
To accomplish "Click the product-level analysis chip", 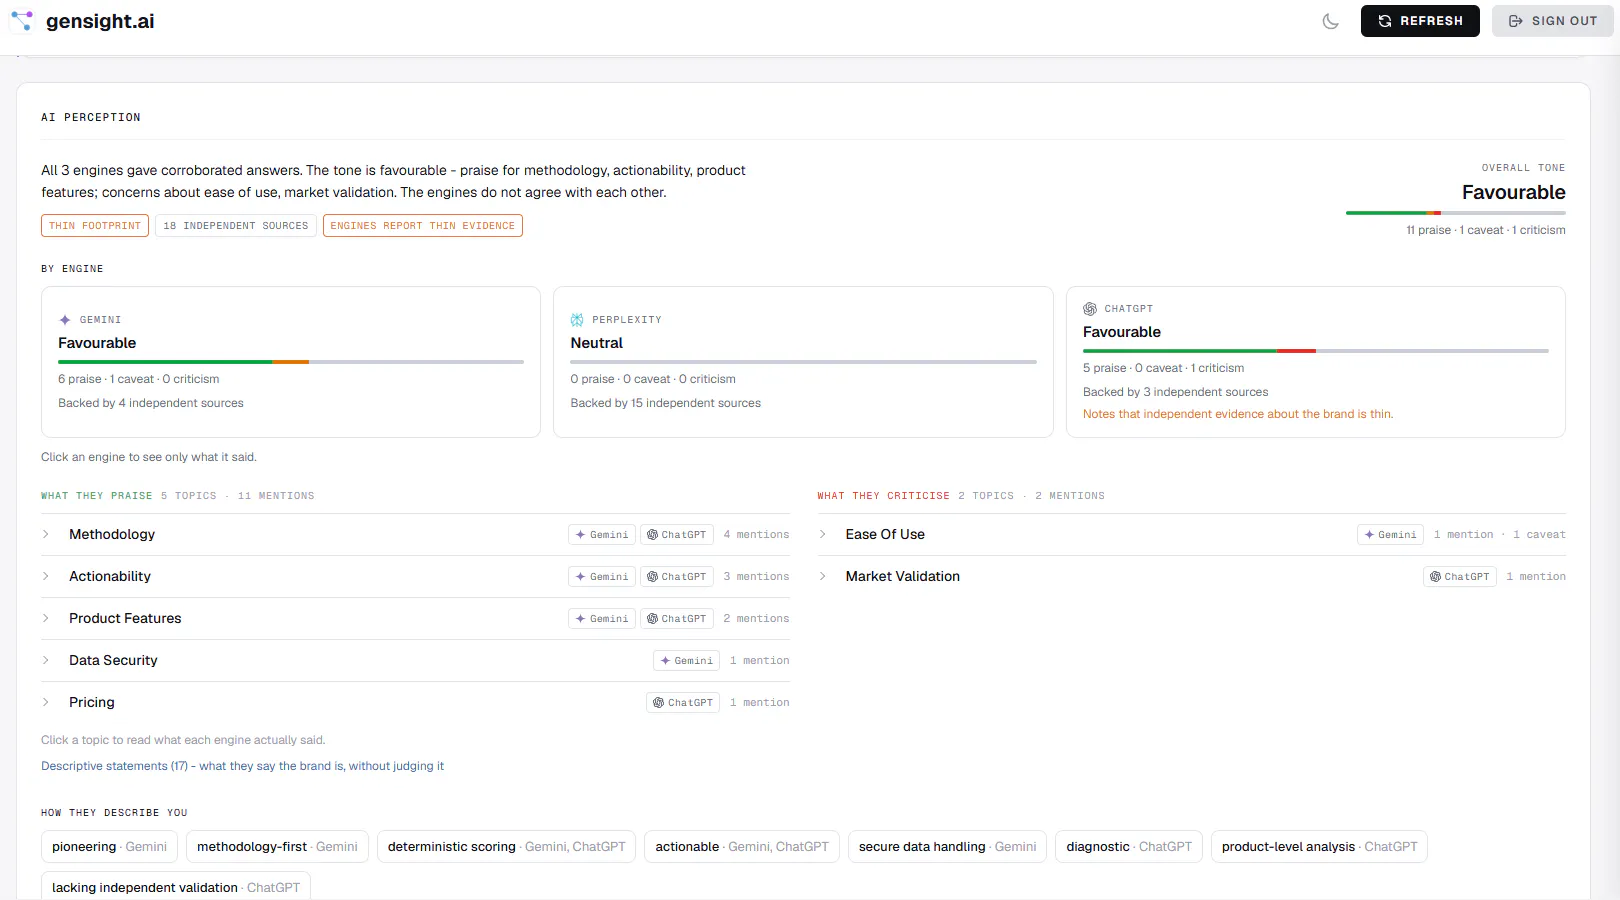I will (x=1319, y=847).
